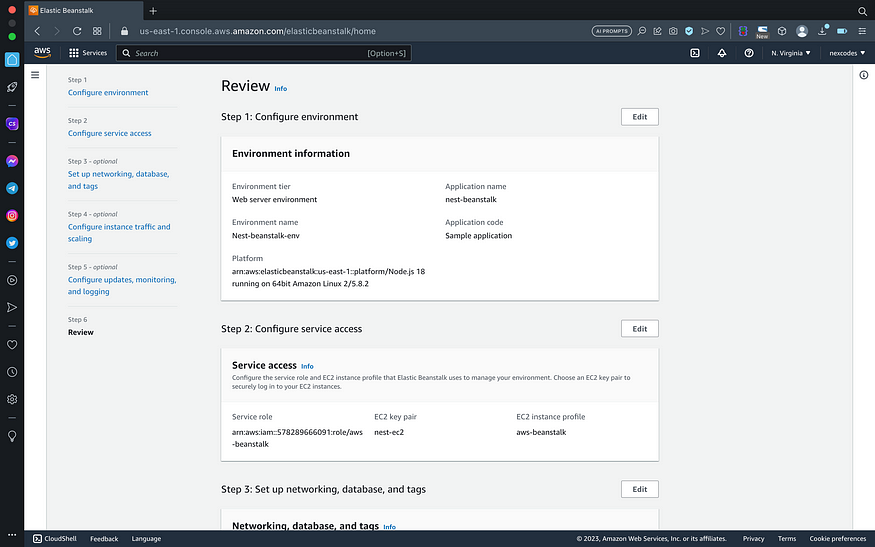The height and width of the screenshot is (547, 875).
Task: Focus the AWS search field
Action: coord(263,53)
